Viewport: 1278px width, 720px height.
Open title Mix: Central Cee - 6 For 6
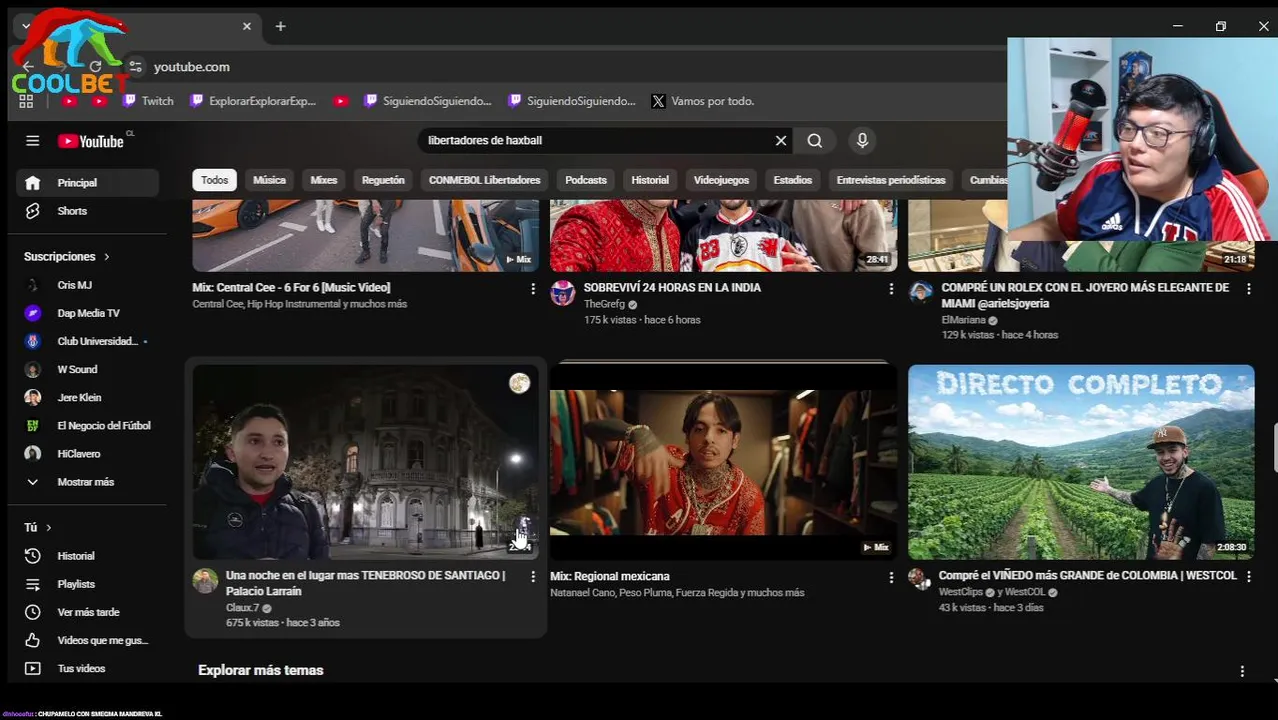(x=291, y=288)
